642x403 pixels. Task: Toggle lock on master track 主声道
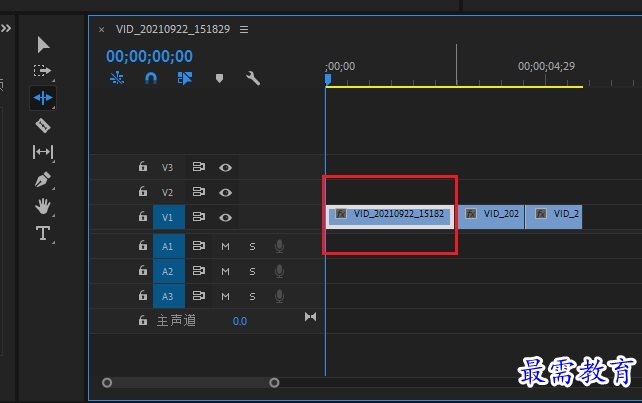coord(142,320)
